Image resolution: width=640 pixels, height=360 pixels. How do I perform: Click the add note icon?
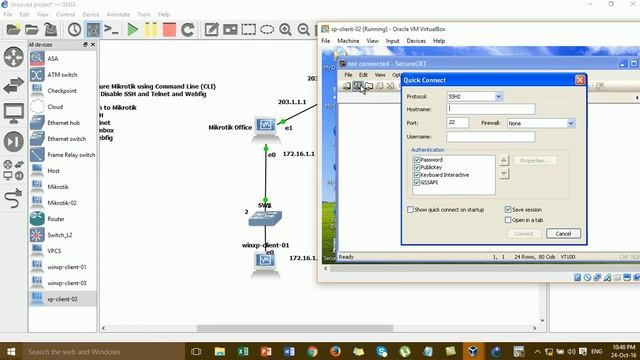point(211,29)
